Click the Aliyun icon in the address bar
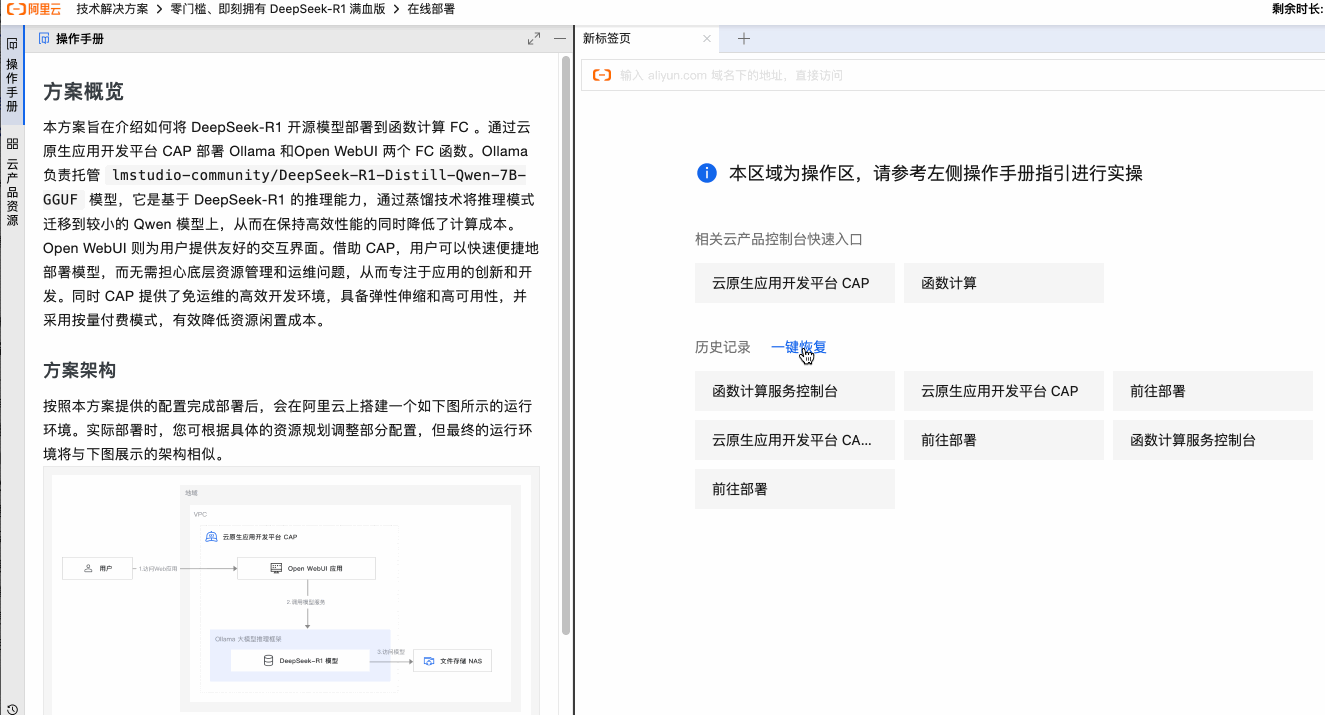Viewport: 1325px width, 715px height. coord(602,75)
